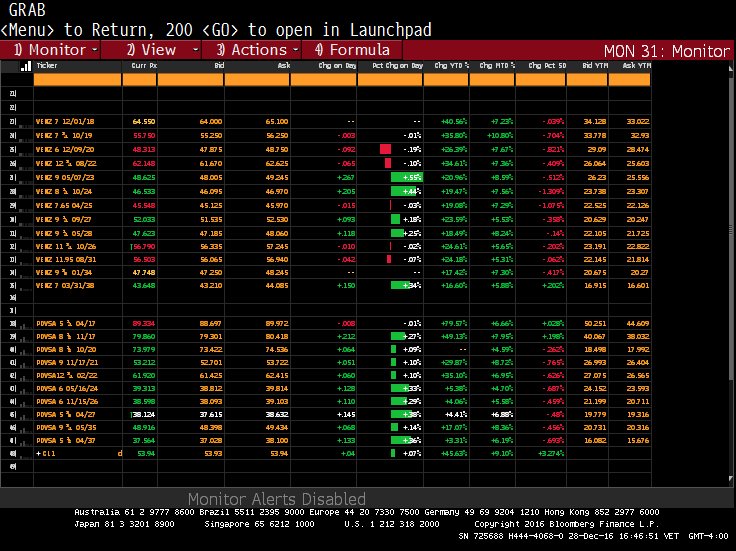The height and width of the screenshot is (551, 736).
Task: Select ticker VENZ 7.65 04/25
Action: coord(64,206)
